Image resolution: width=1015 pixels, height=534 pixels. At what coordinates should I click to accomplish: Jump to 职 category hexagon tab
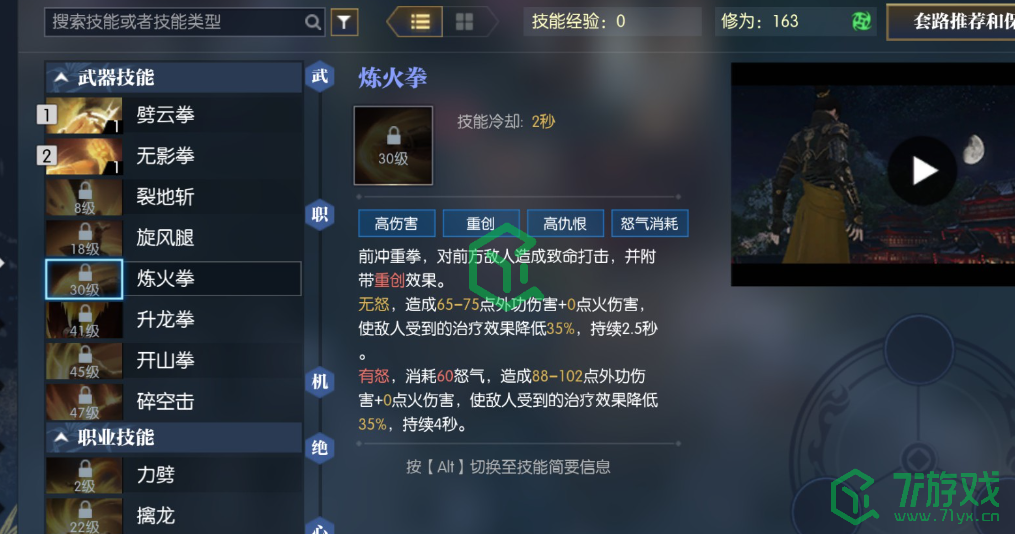[x=320, y=214]
